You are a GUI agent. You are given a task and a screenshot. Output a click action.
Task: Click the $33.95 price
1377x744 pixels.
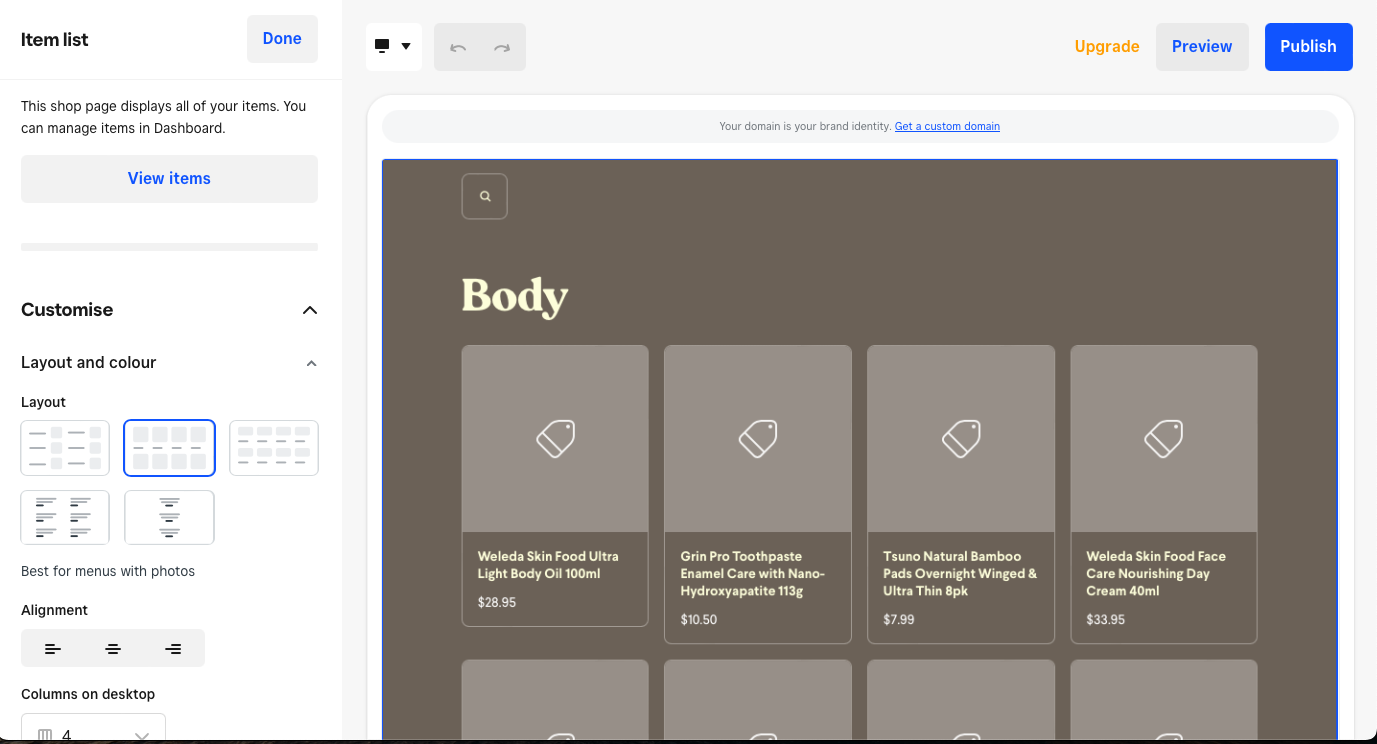click(x=1106, y=620)
